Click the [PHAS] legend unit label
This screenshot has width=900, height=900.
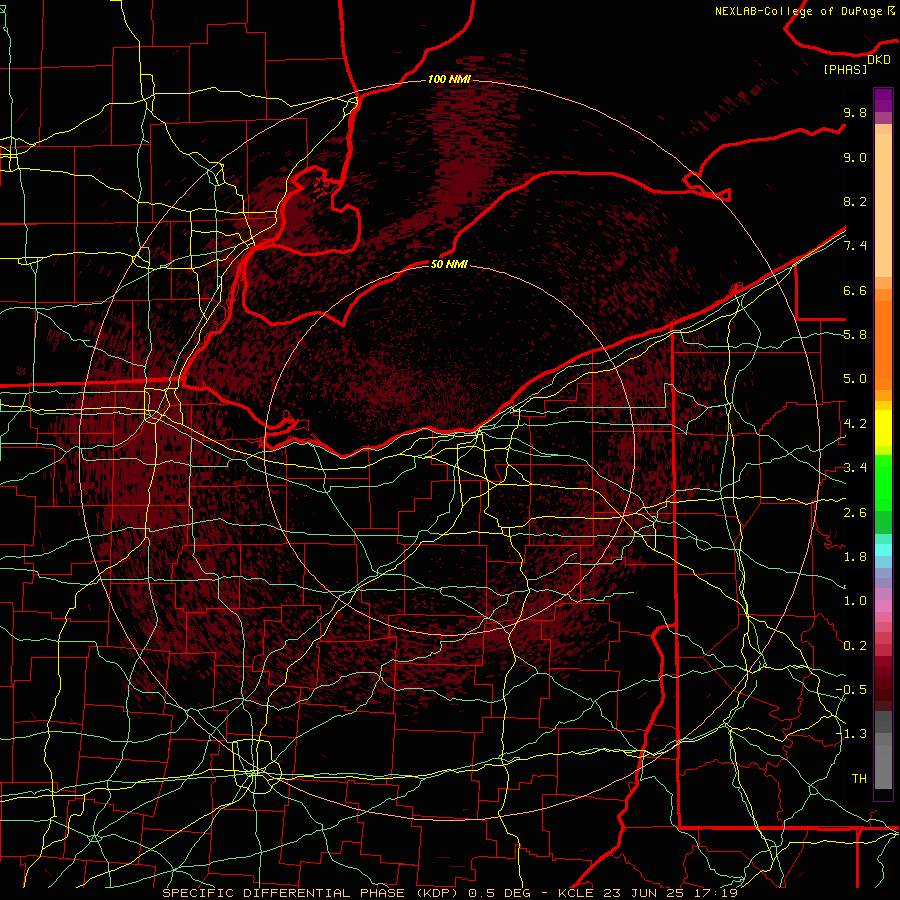tap(845, 69)
